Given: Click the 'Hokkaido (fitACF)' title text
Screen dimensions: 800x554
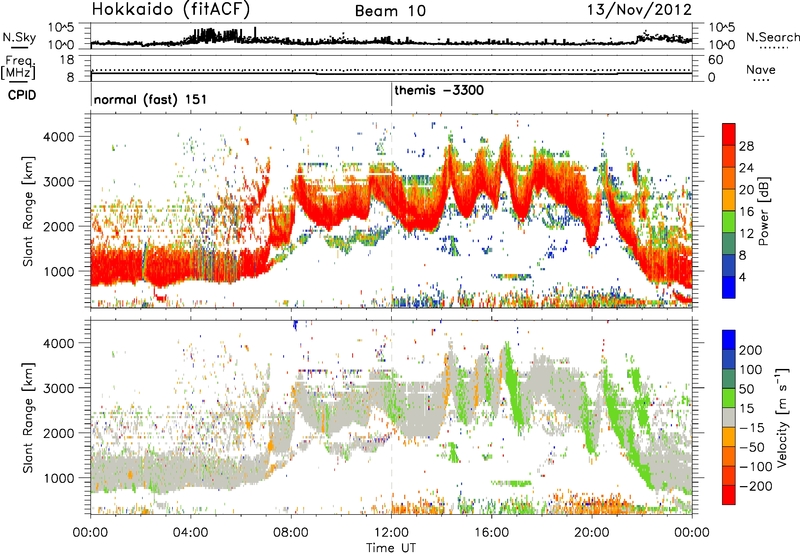Looking at the screenshot, I should (170, 10).
